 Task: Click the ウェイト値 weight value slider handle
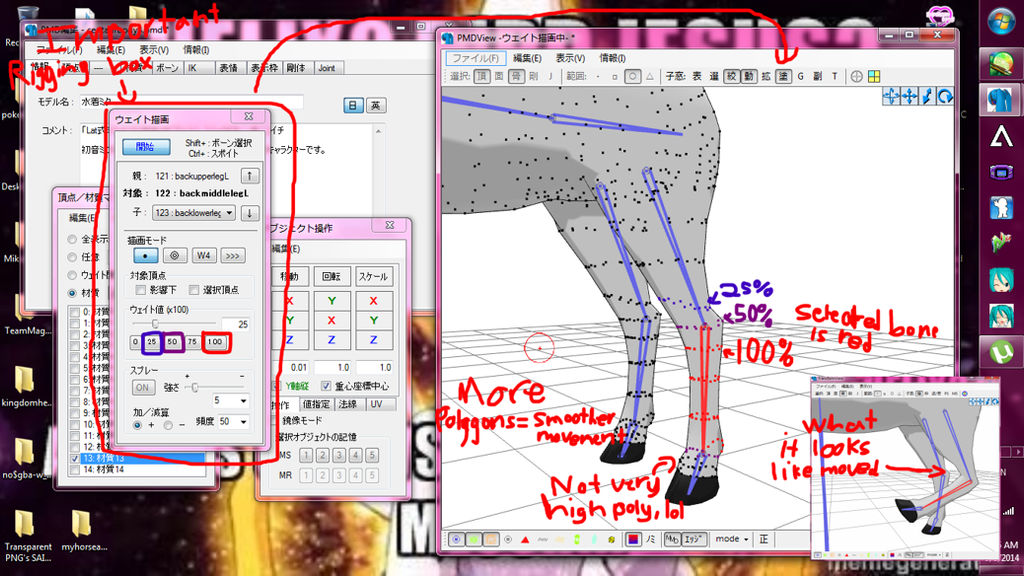coord(156,323)
